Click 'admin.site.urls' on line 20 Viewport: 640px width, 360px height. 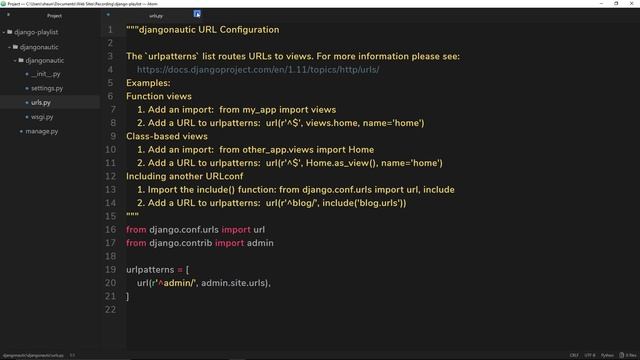(234, 283)
